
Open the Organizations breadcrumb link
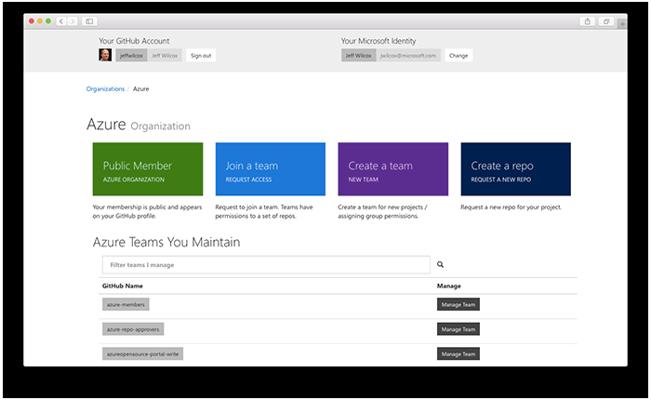(x=105, y=89)
